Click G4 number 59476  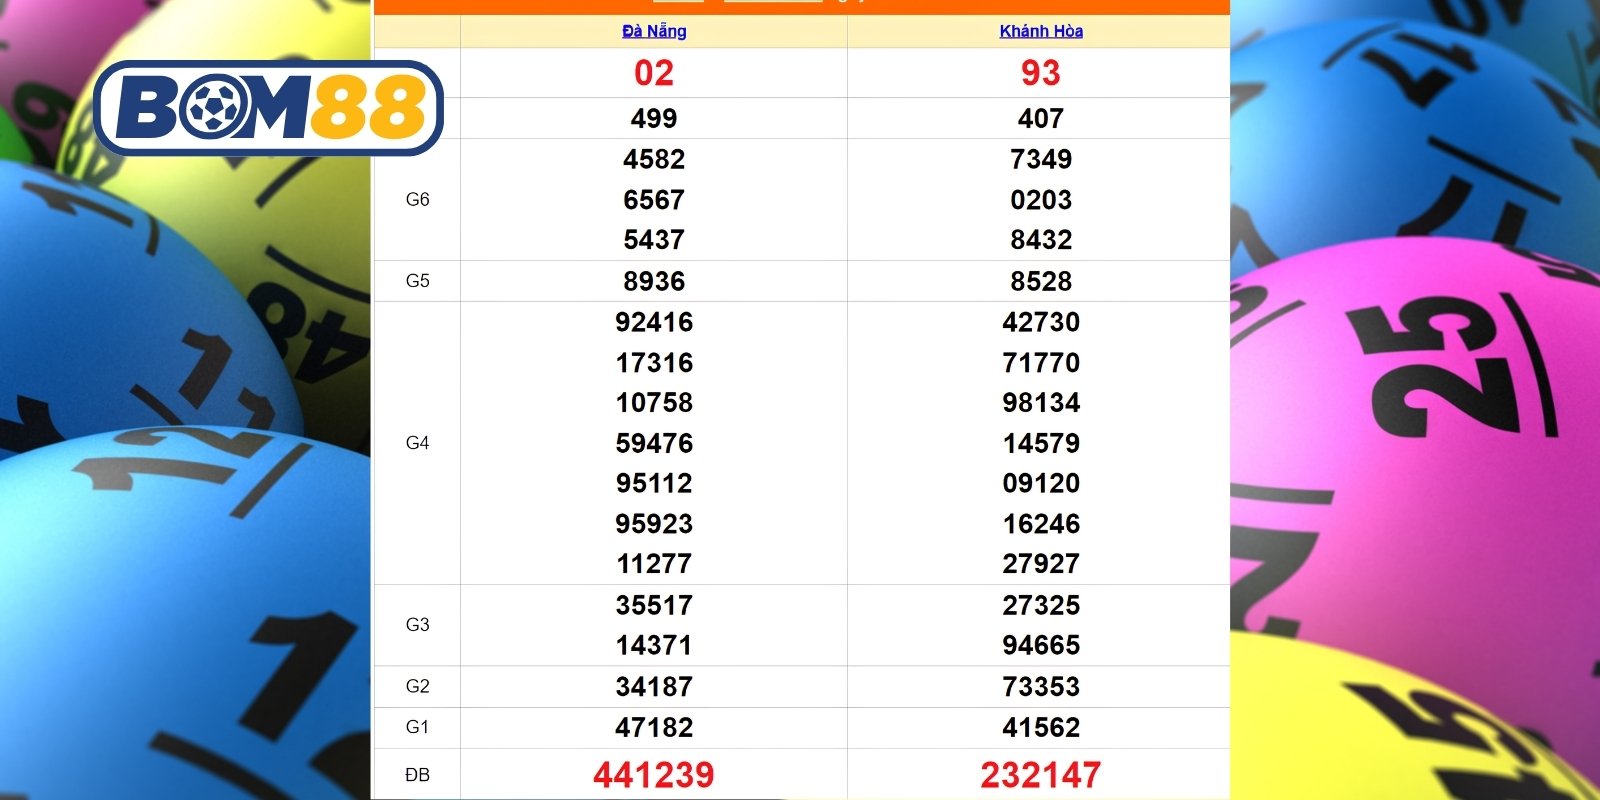654,443
